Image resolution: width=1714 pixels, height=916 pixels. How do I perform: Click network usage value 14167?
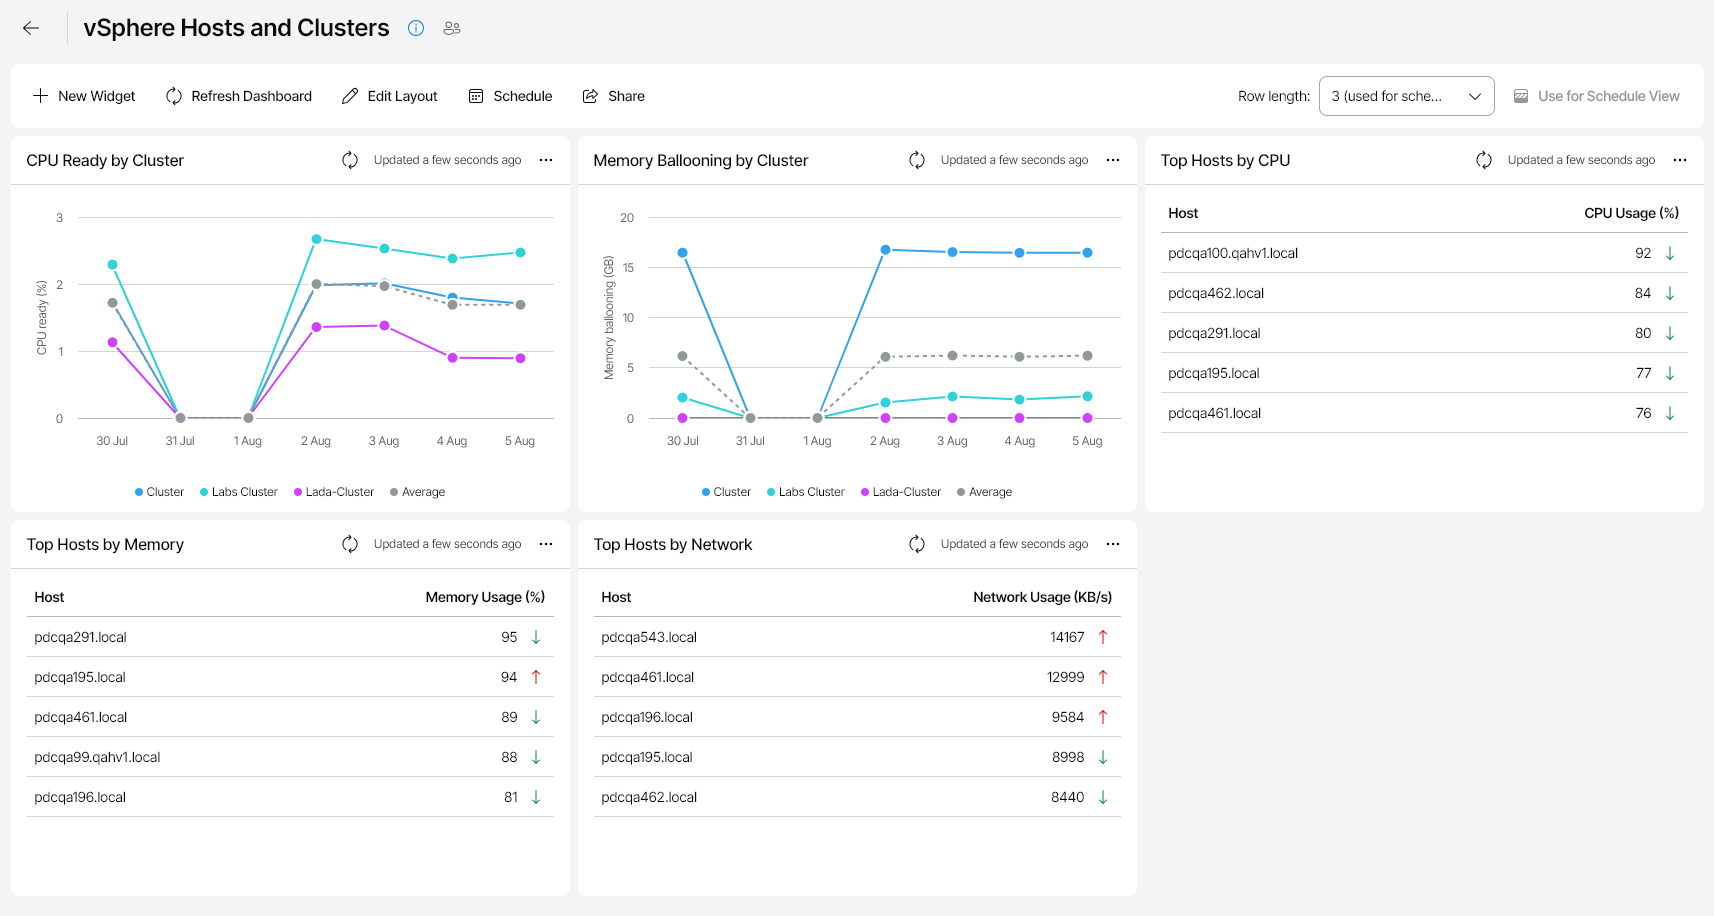1067,637
